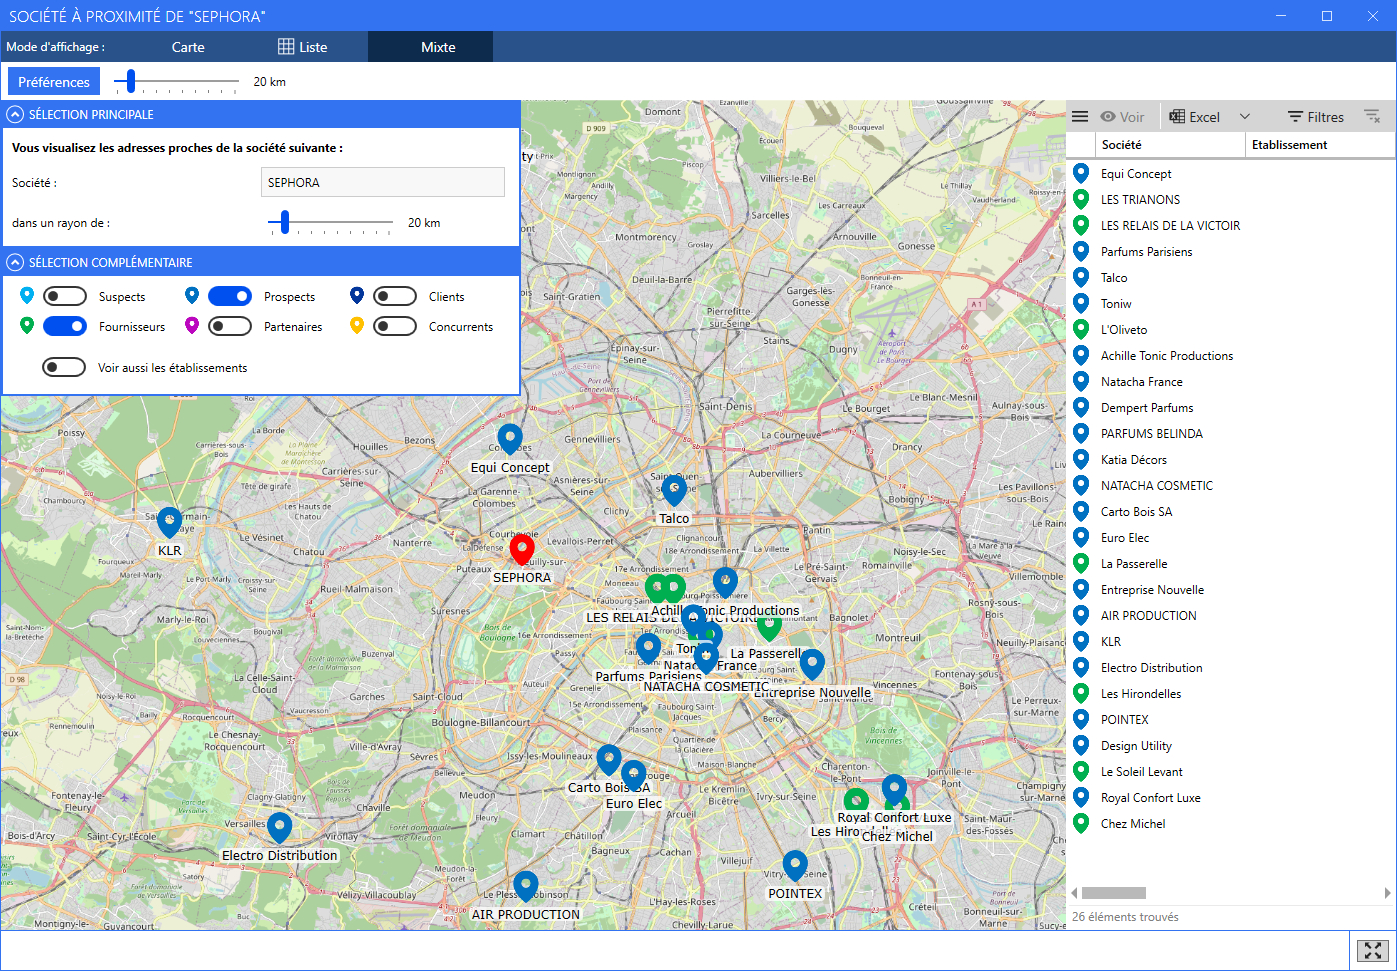Clear all filters with the filter-clear icon
The width and height of the screenshot is (1397, 971).
(1371, 116)
